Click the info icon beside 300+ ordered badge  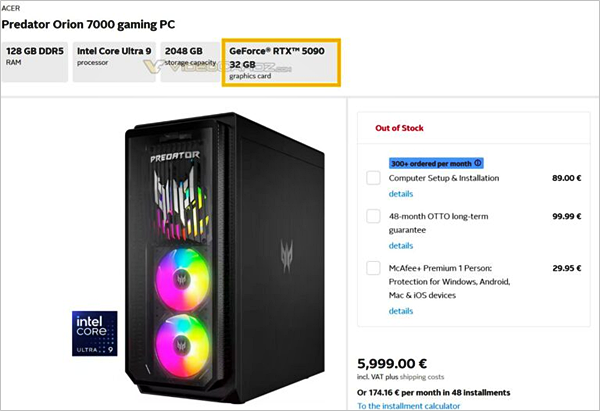[x=477, y=163]
